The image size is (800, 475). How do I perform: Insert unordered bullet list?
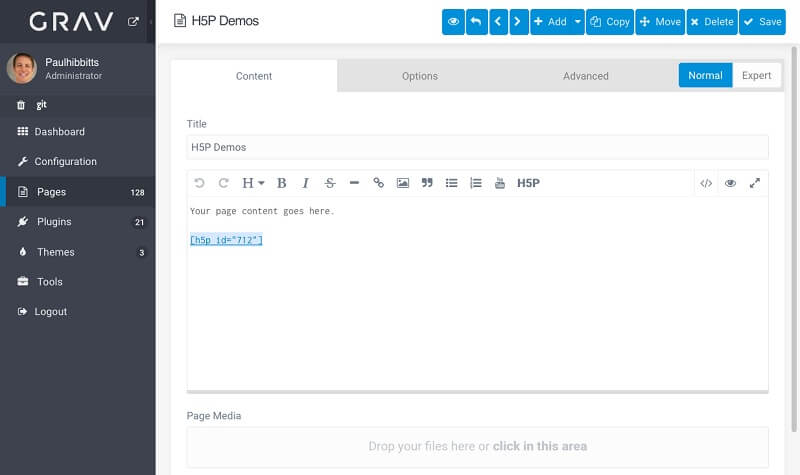pos(451,183)
